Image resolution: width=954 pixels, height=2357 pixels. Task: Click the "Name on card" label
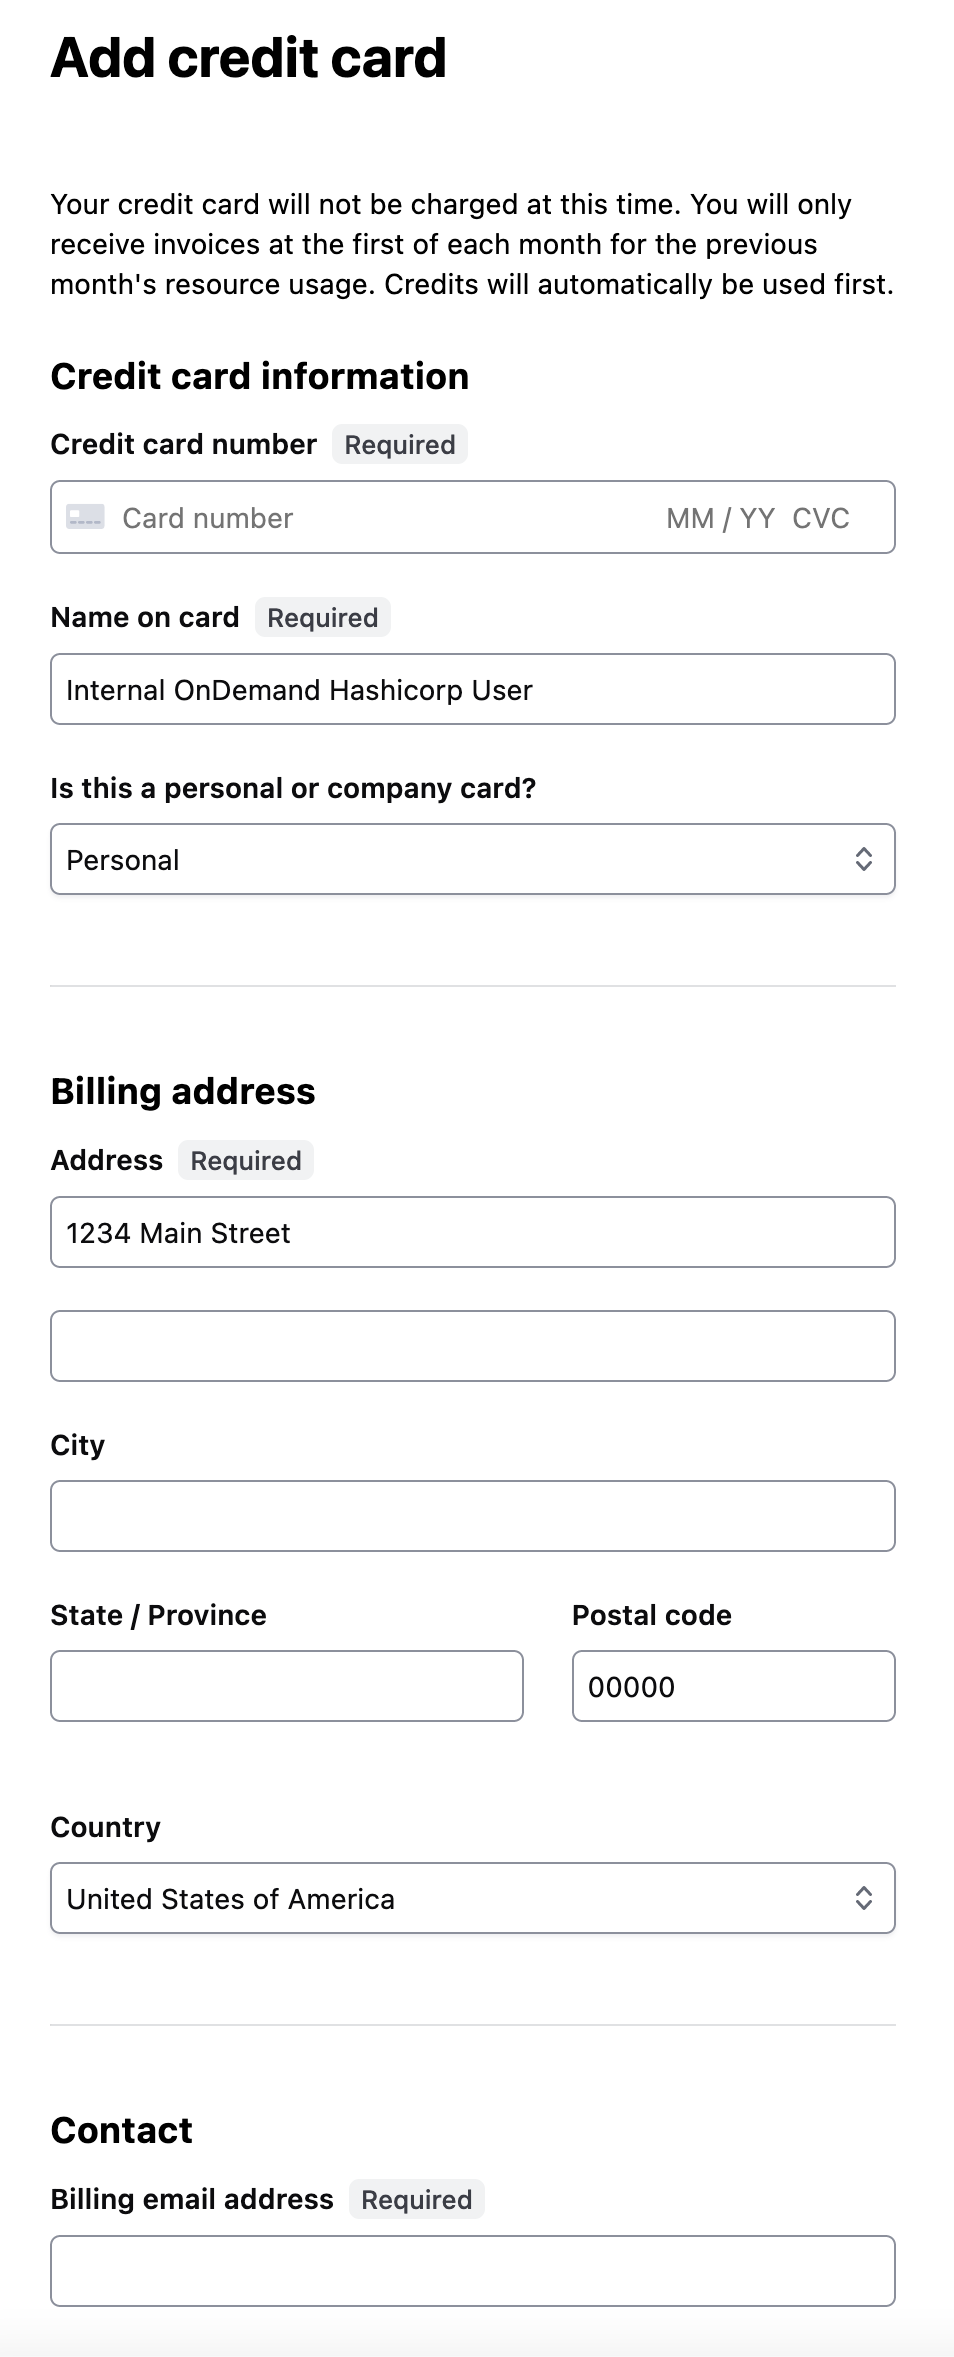145,617
